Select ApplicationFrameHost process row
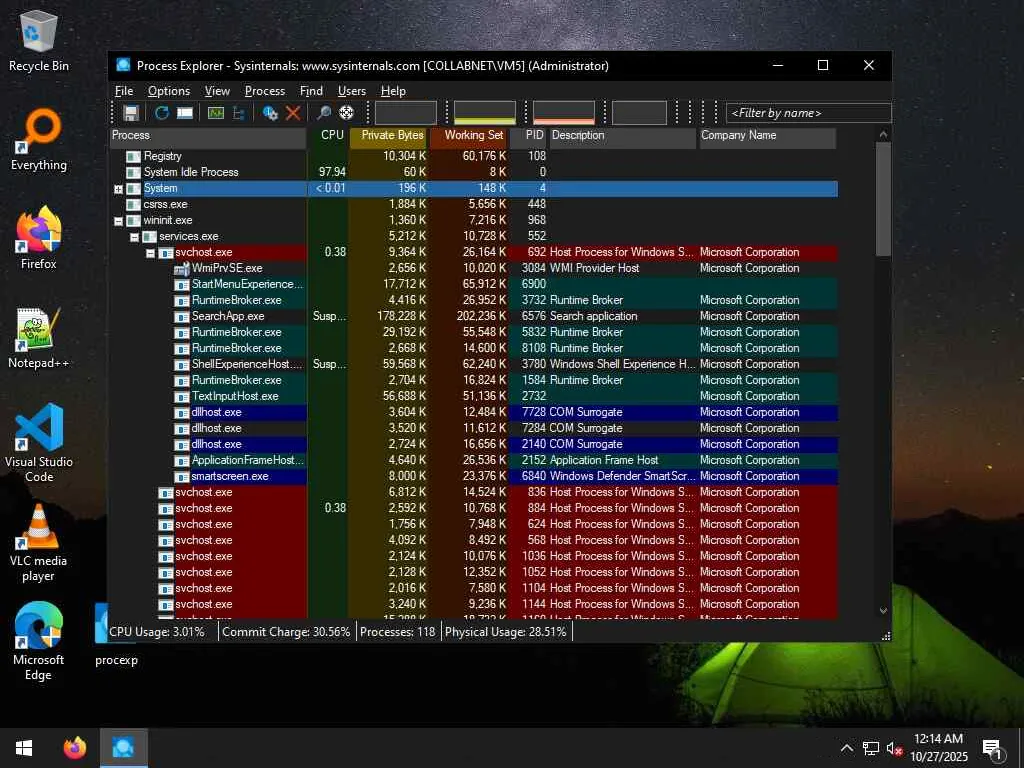Image resolution: width=1024 pixels, height=768 pixels. pyautogui.click(x=473, y=460)
